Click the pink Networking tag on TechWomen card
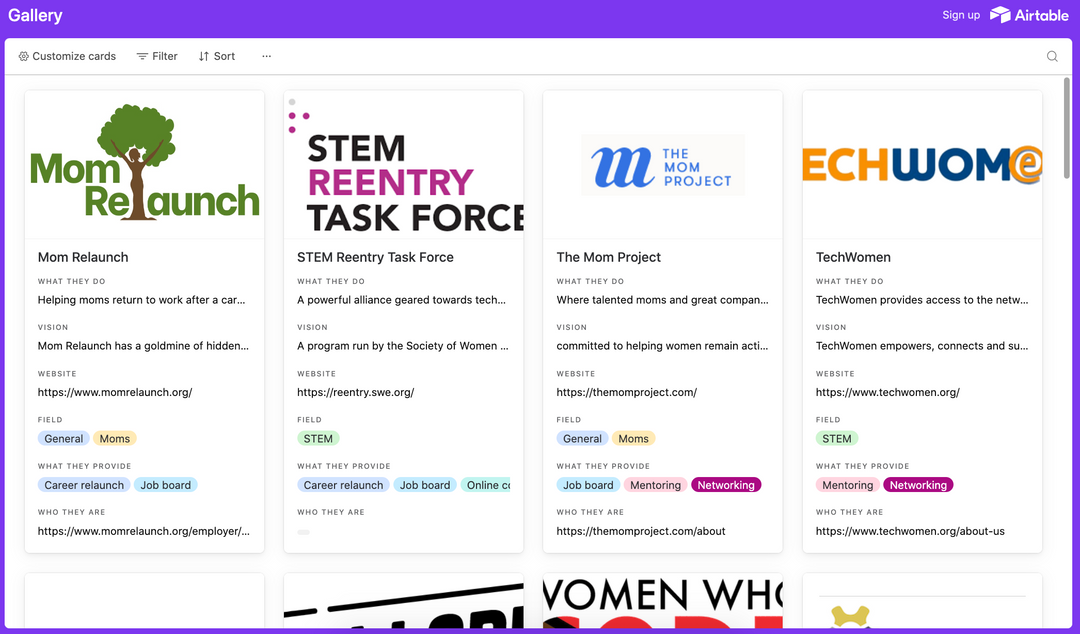The image size is (1080, 634). click(918, 484)
